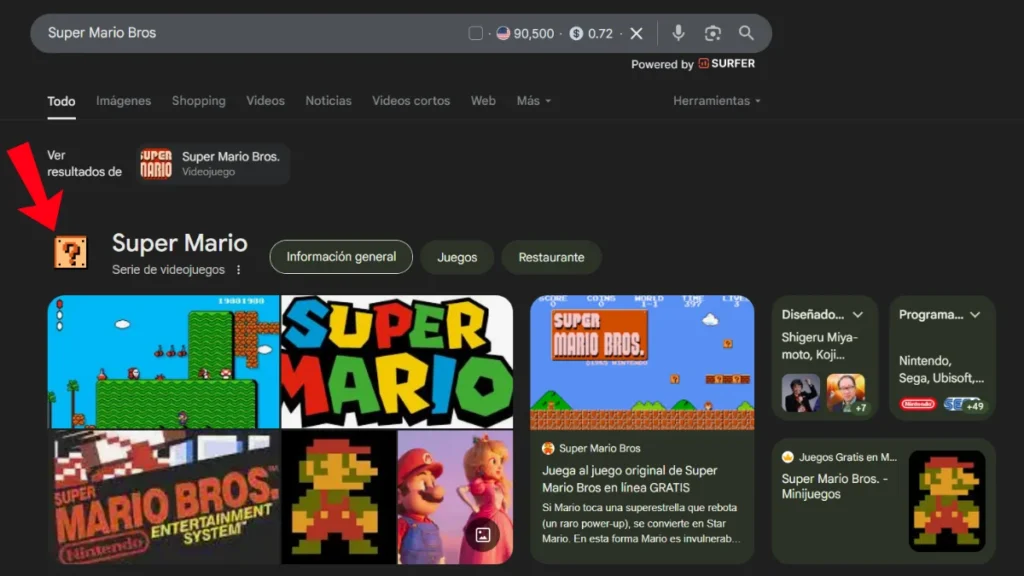Go to the Videos tab

coord(265,101)
